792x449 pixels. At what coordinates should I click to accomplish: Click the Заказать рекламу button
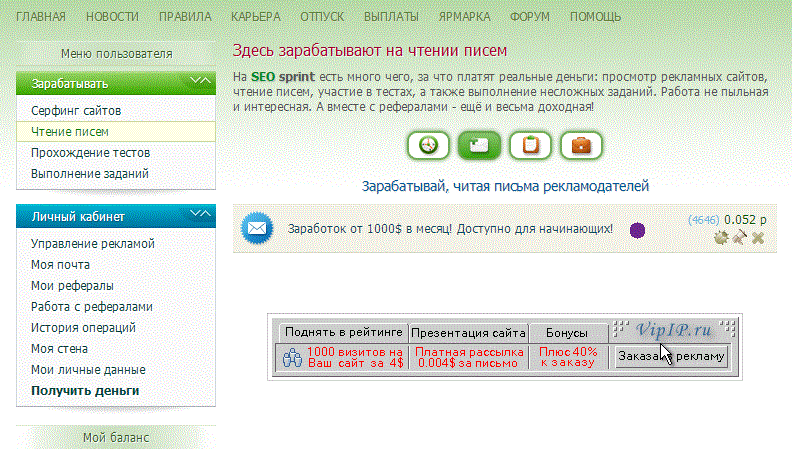(671, 357)
